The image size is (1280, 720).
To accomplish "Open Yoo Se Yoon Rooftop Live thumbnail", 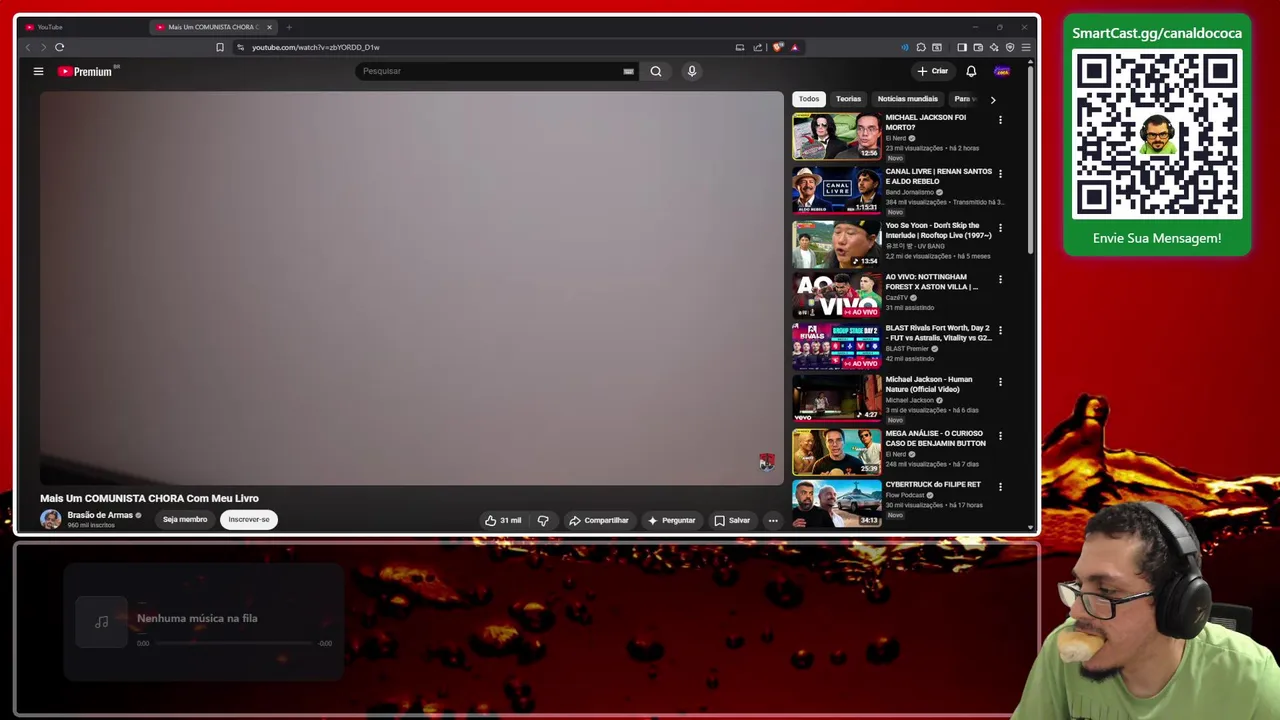I will click(837, 243).
